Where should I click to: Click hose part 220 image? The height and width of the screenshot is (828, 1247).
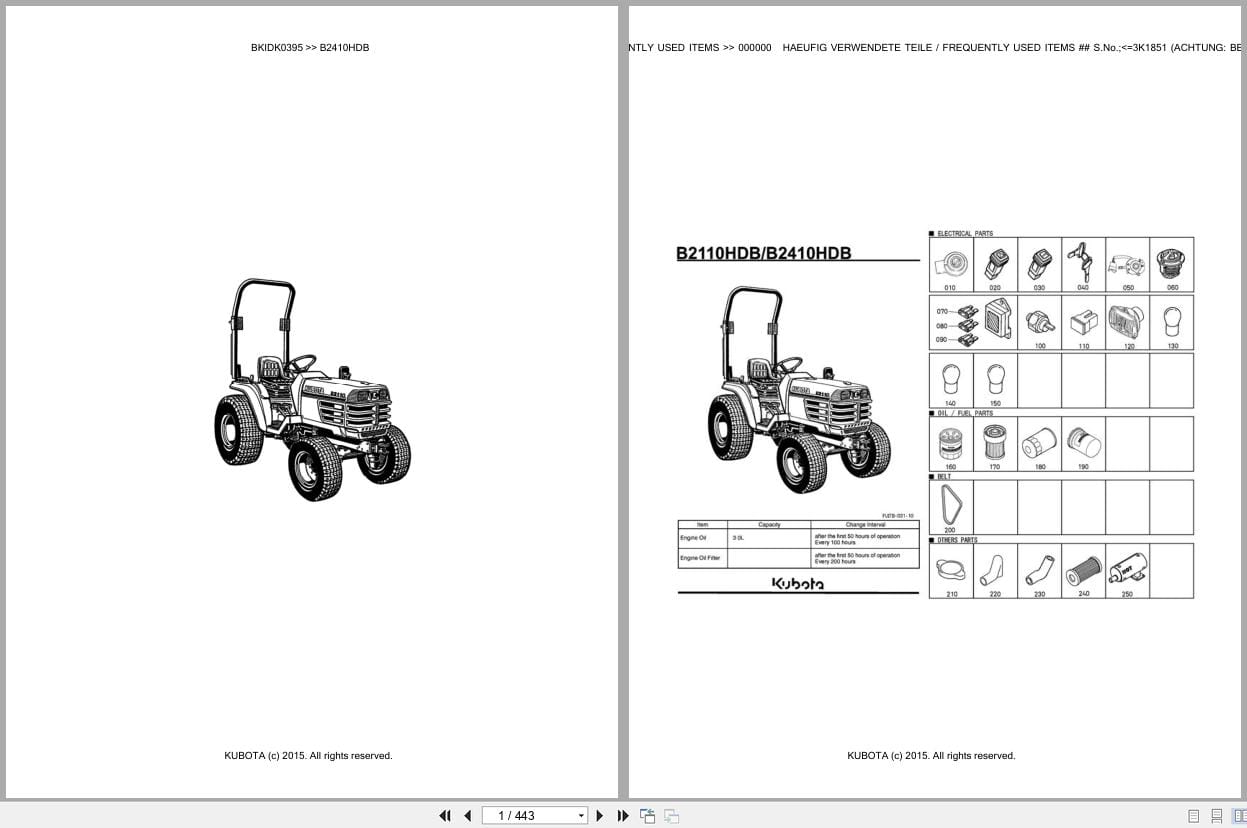pos(994,570)
